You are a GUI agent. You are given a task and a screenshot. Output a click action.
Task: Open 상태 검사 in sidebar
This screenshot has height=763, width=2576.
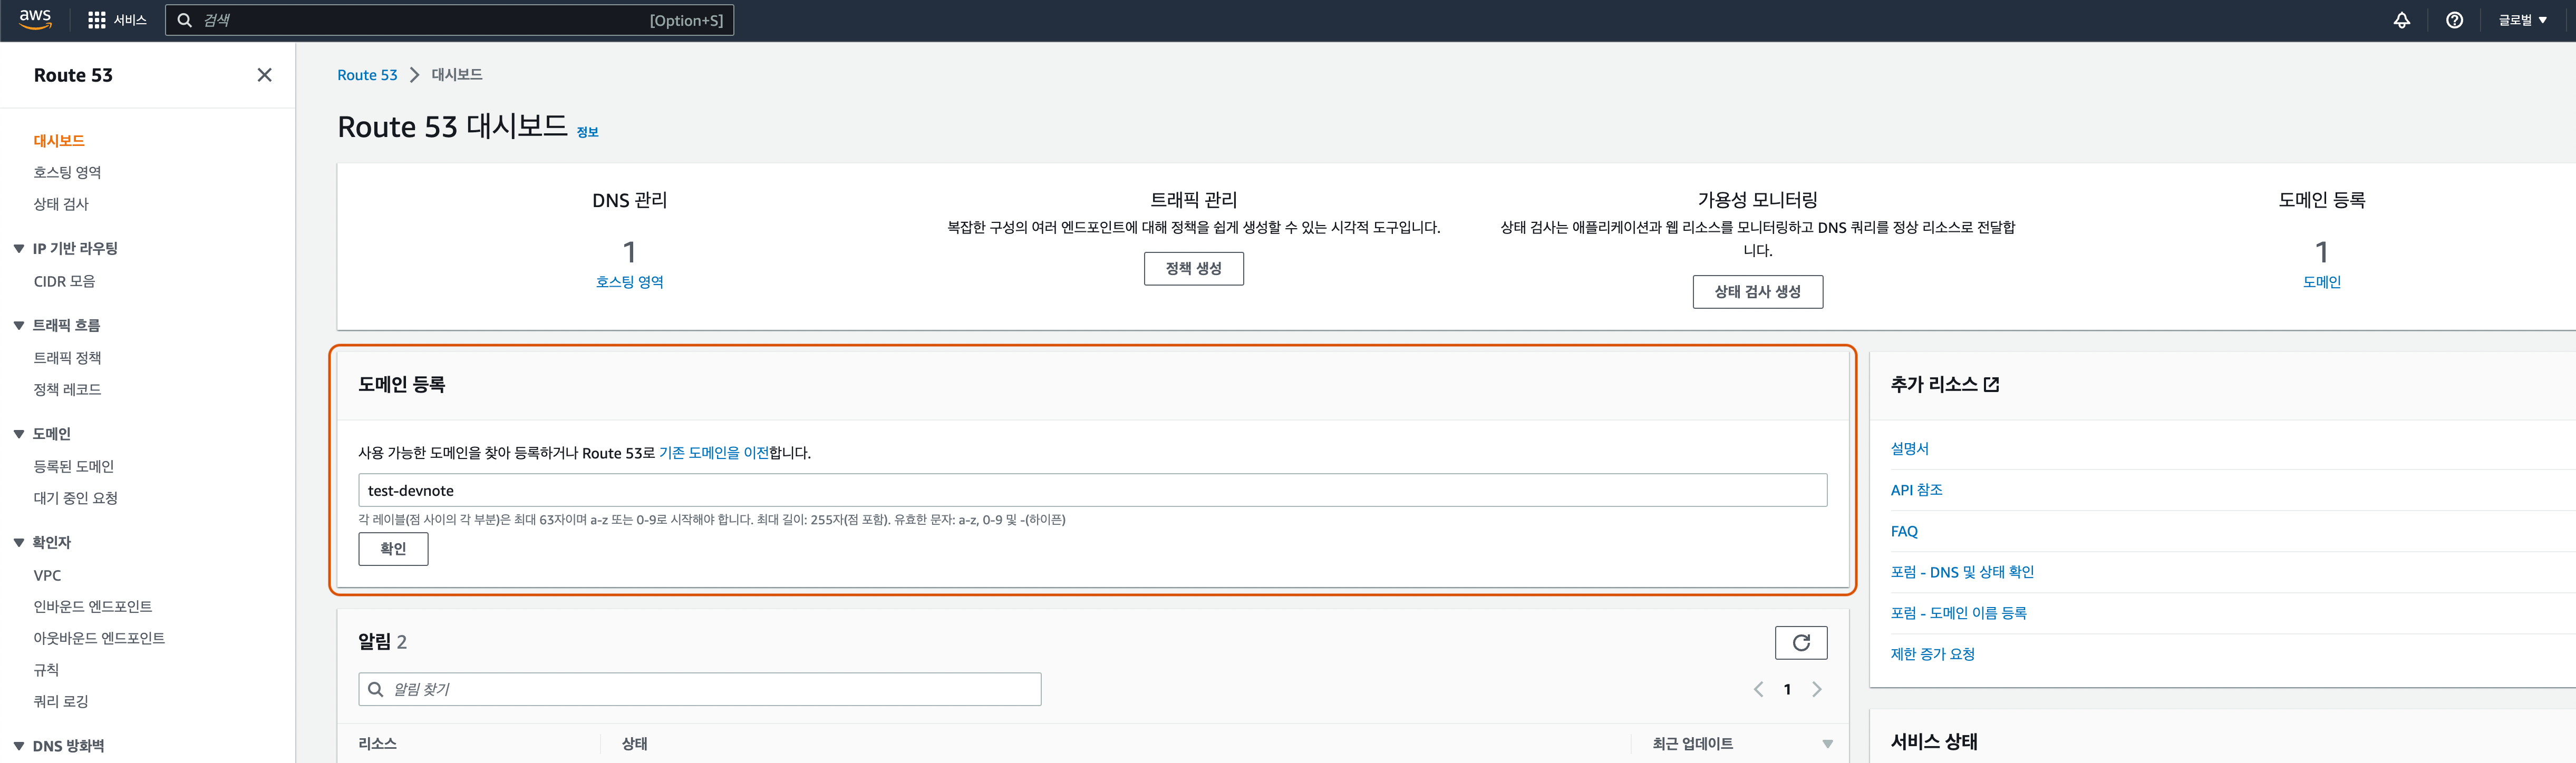(x=61, y=204)
